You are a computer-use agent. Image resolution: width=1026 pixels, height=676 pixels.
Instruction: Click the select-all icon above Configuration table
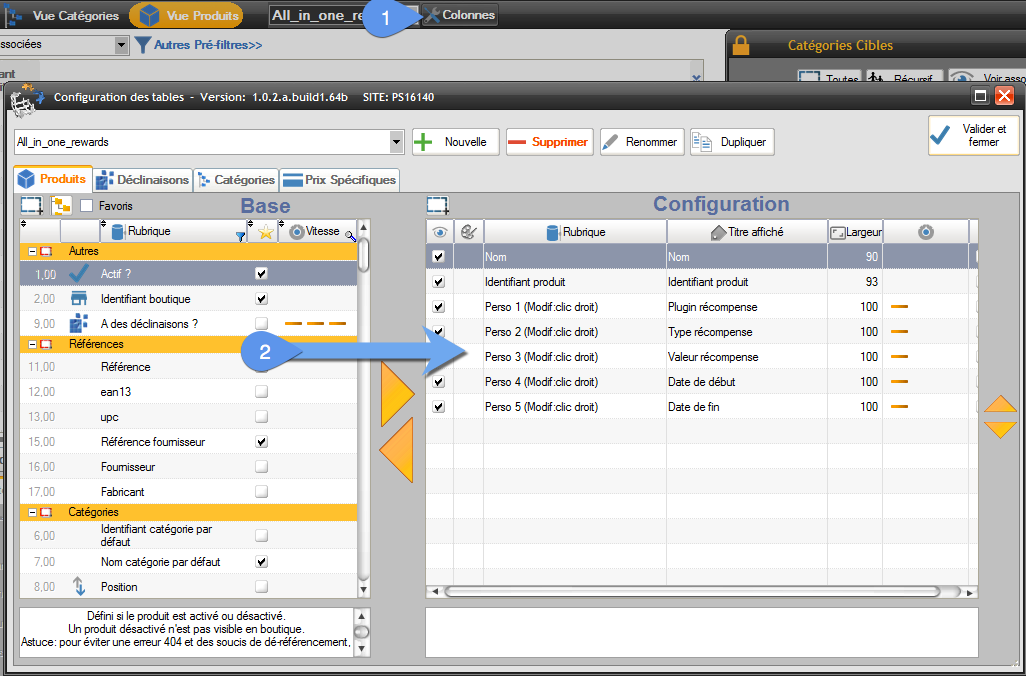click(437, 206)
